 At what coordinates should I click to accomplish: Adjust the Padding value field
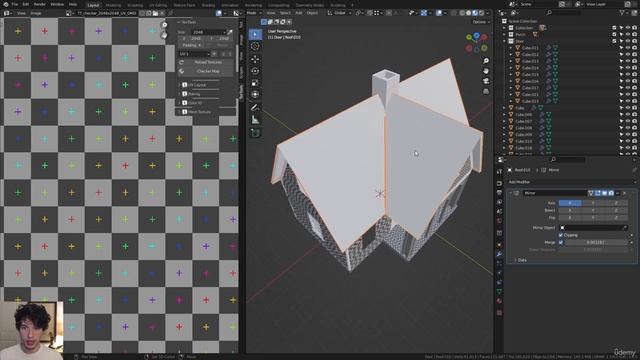tap(192, 45)
